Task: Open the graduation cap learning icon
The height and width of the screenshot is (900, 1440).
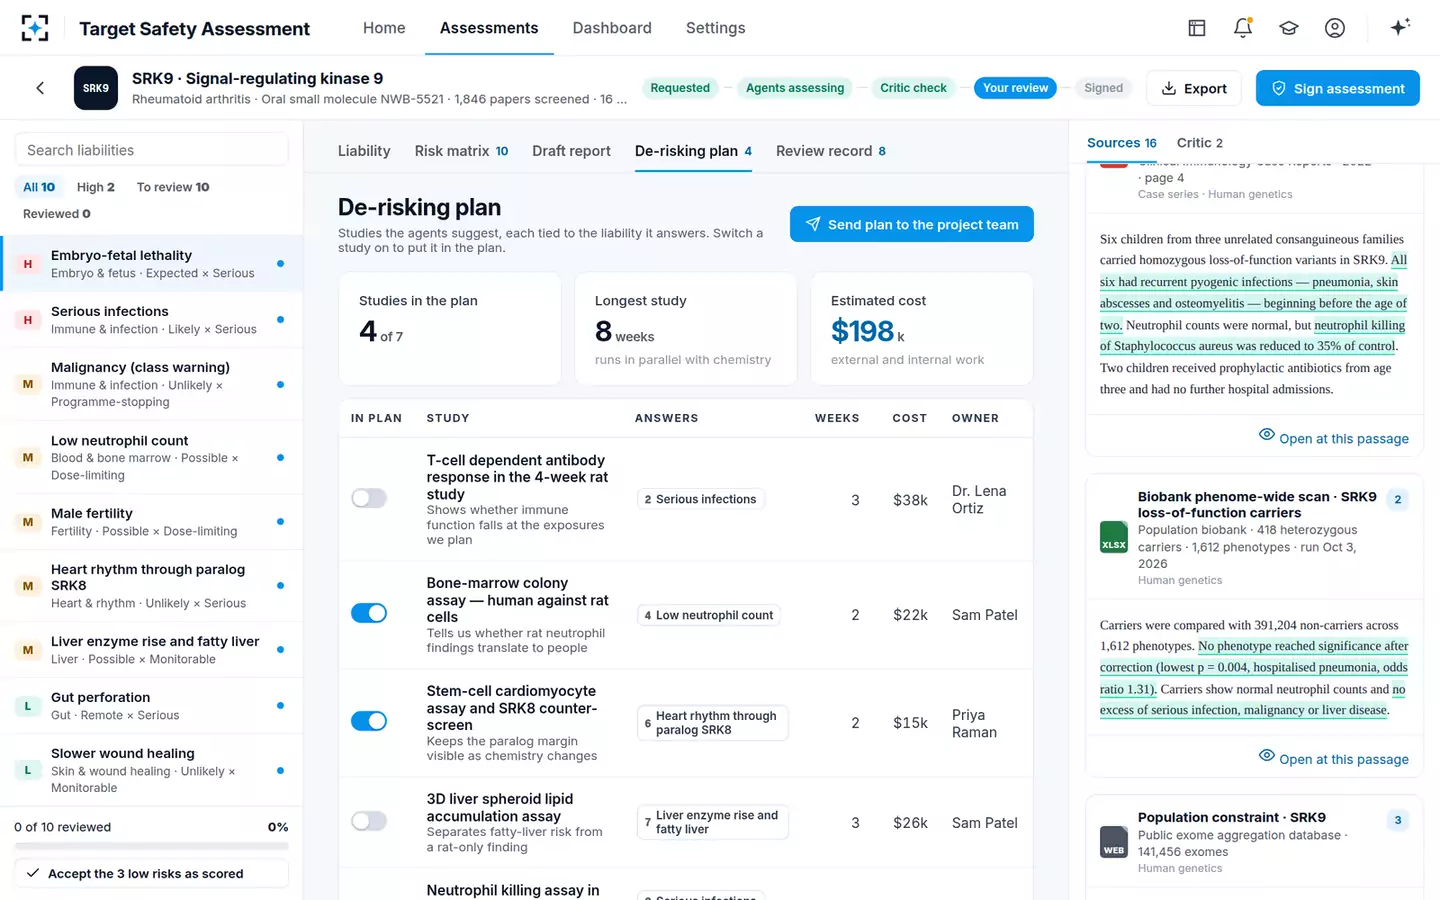Action: pyautogui.click(x=1289, y=28)
